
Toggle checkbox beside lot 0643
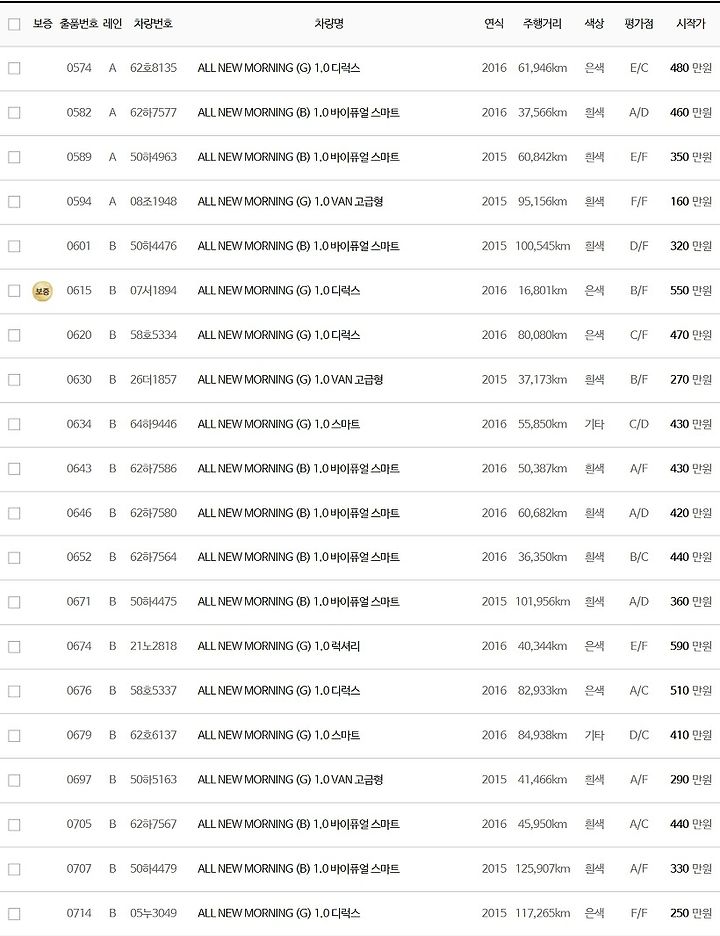point(14,469)
